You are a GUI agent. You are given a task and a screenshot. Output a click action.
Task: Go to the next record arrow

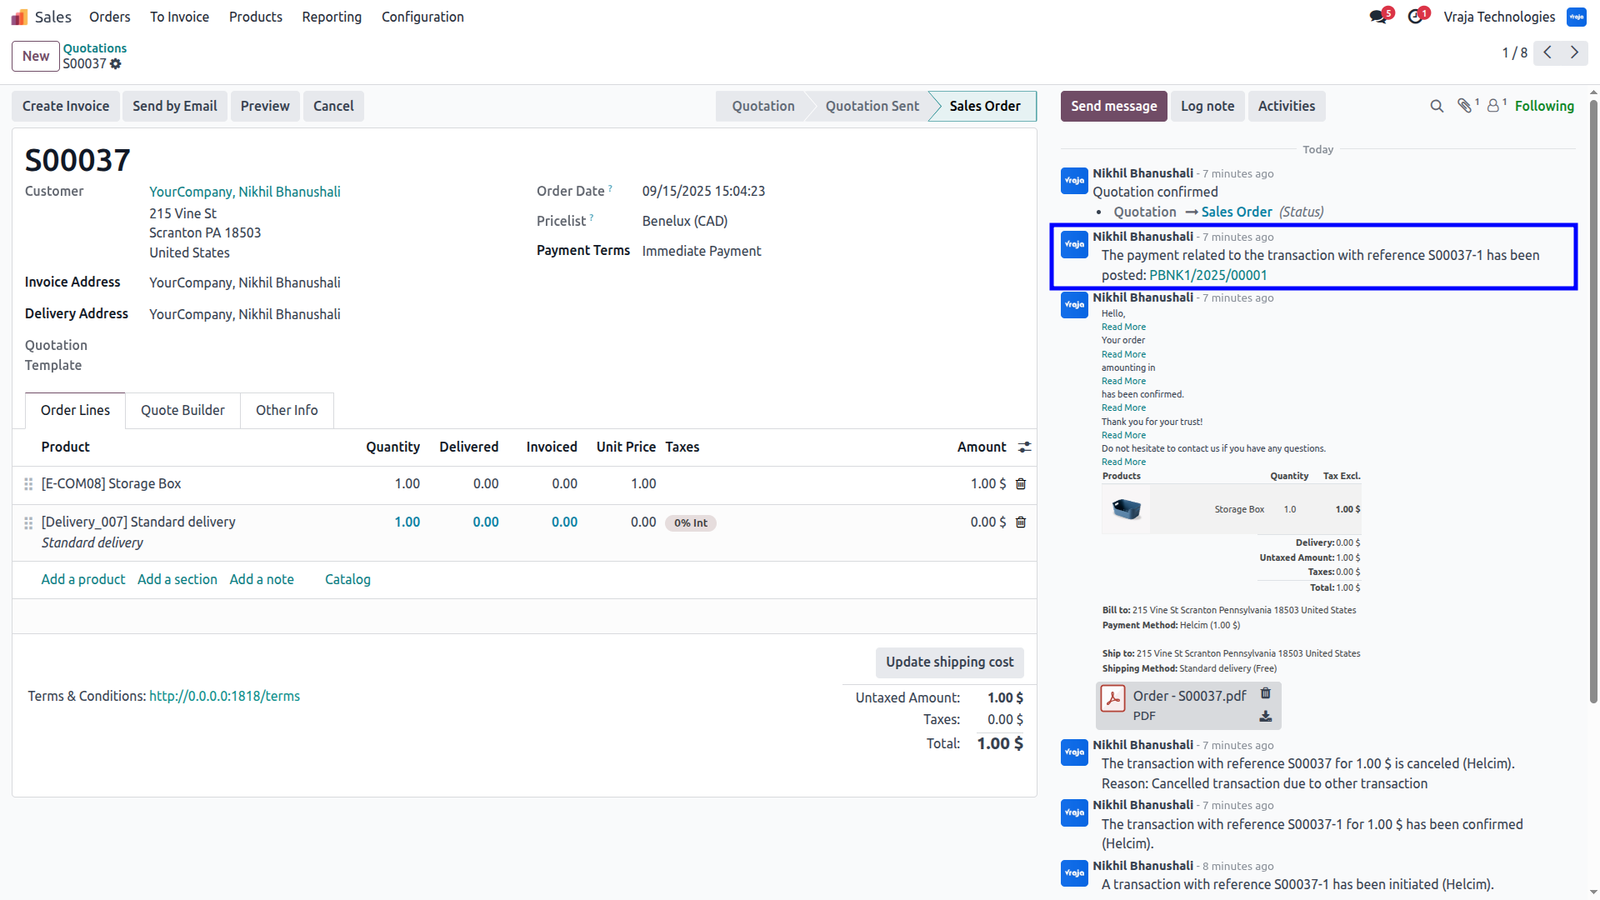(x=1574, y=52)
